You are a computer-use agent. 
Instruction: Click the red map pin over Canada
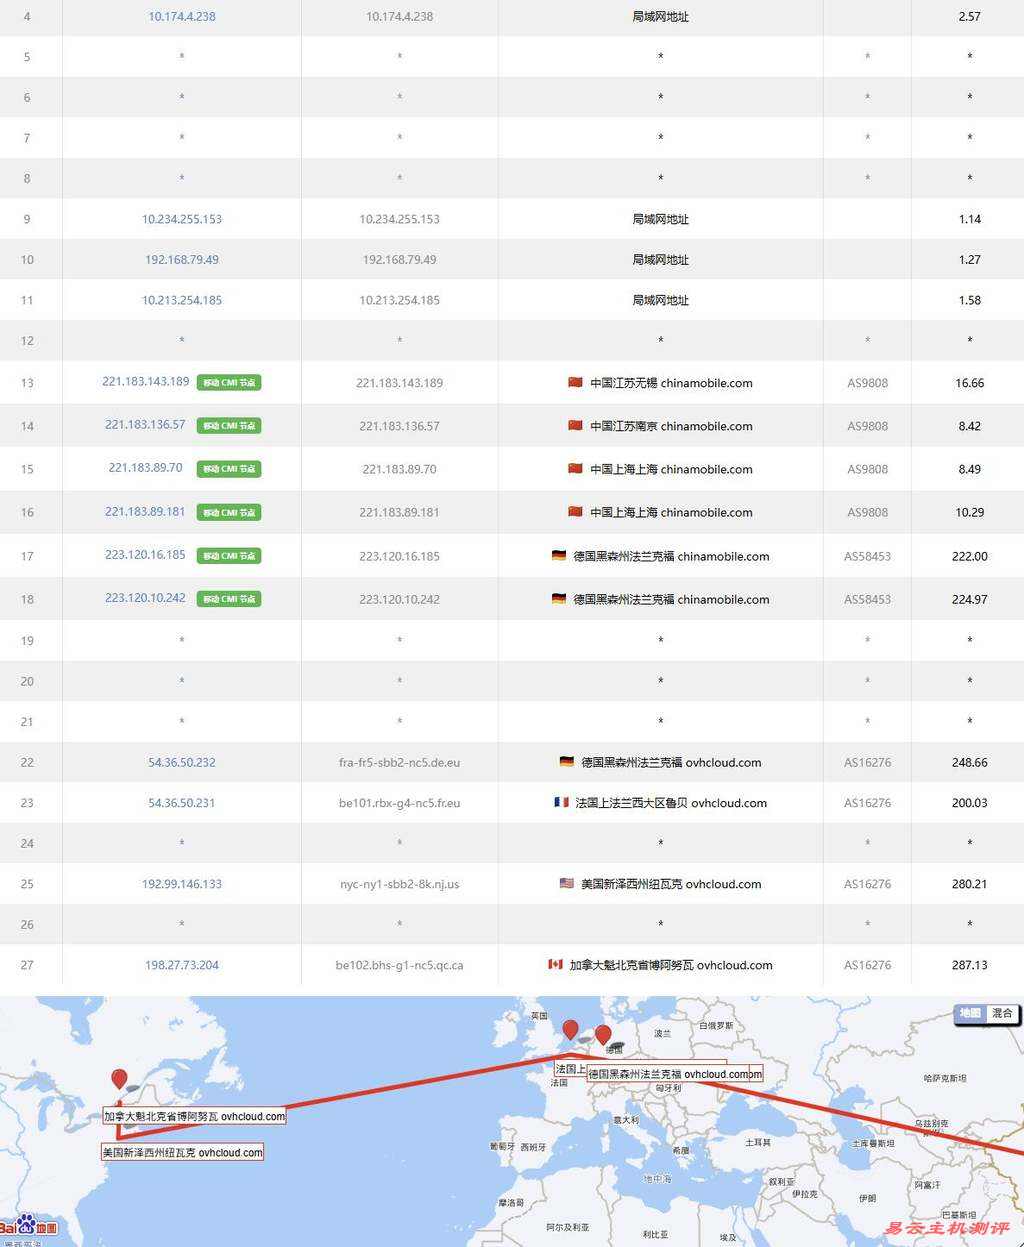pos(119,1078)
